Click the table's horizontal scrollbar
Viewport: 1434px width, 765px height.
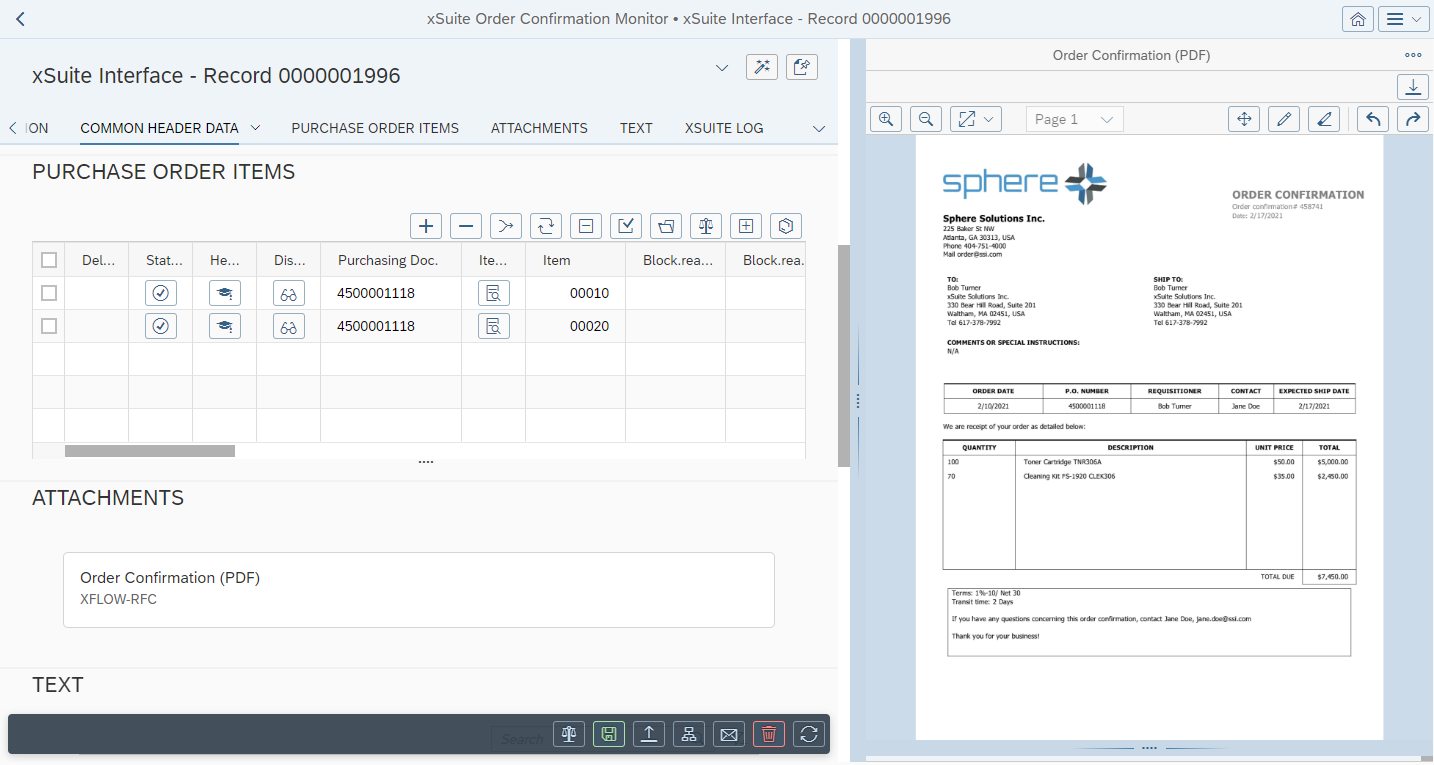click(x=150, y=451)
